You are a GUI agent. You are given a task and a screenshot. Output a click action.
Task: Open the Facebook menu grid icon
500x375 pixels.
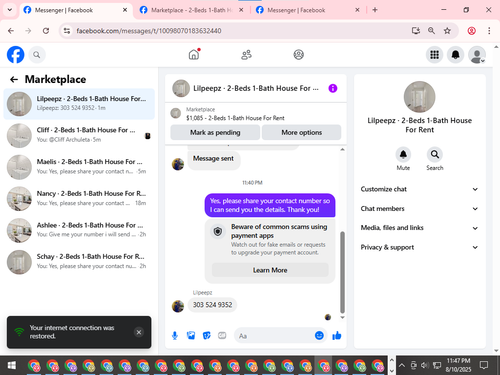click(x=434, y=55)
